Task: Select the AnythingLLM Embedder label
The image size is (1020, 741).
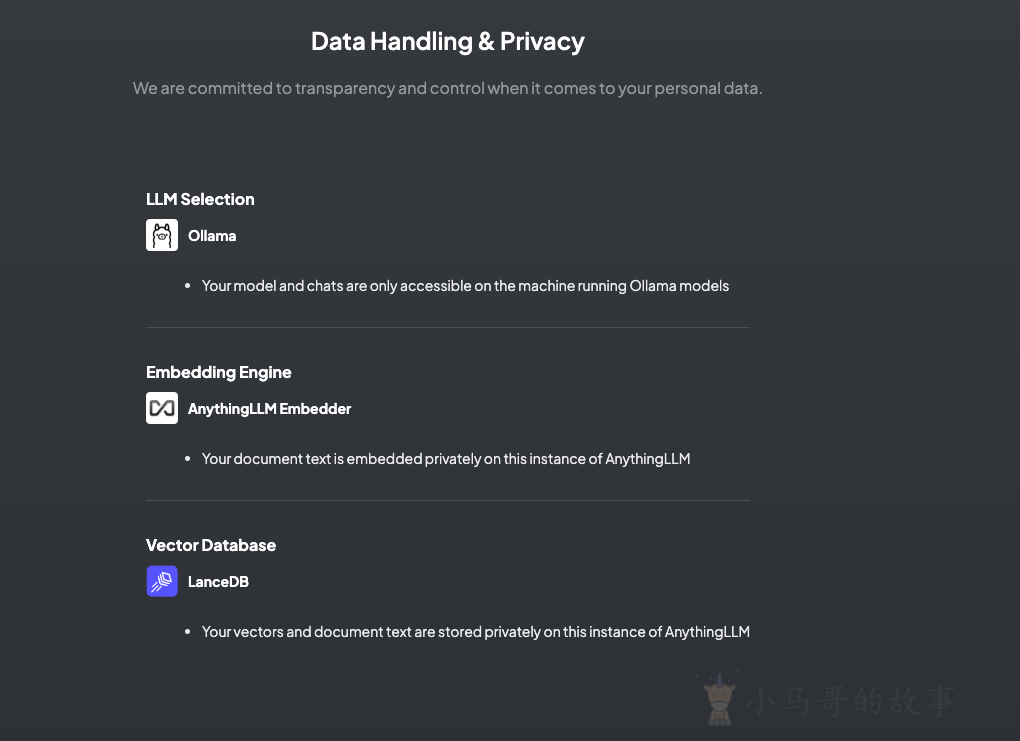Action: (x=269, y=409)
